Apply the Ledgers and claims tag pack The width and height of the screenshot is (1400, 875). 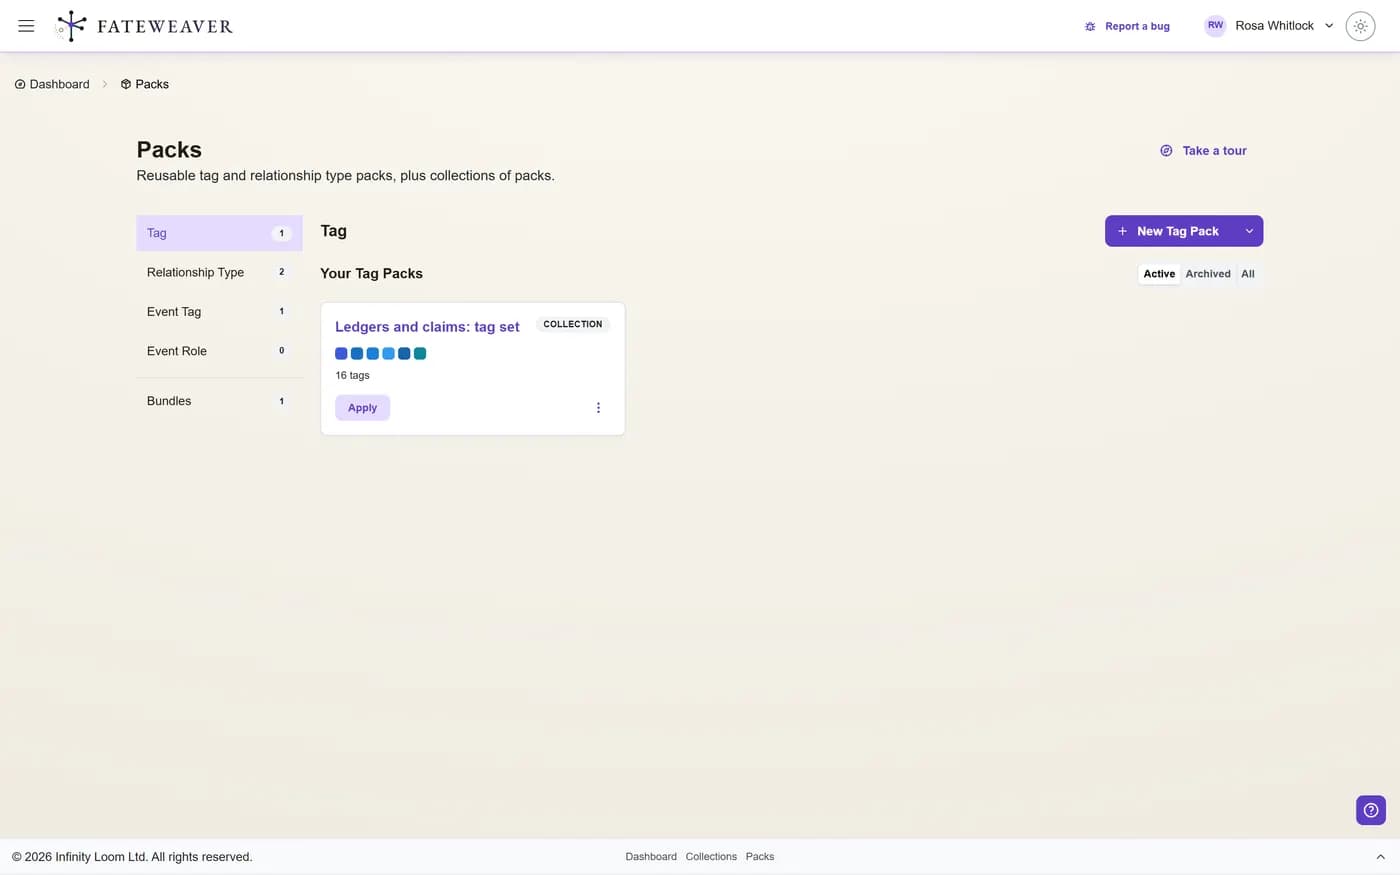(x=362, y=408)
